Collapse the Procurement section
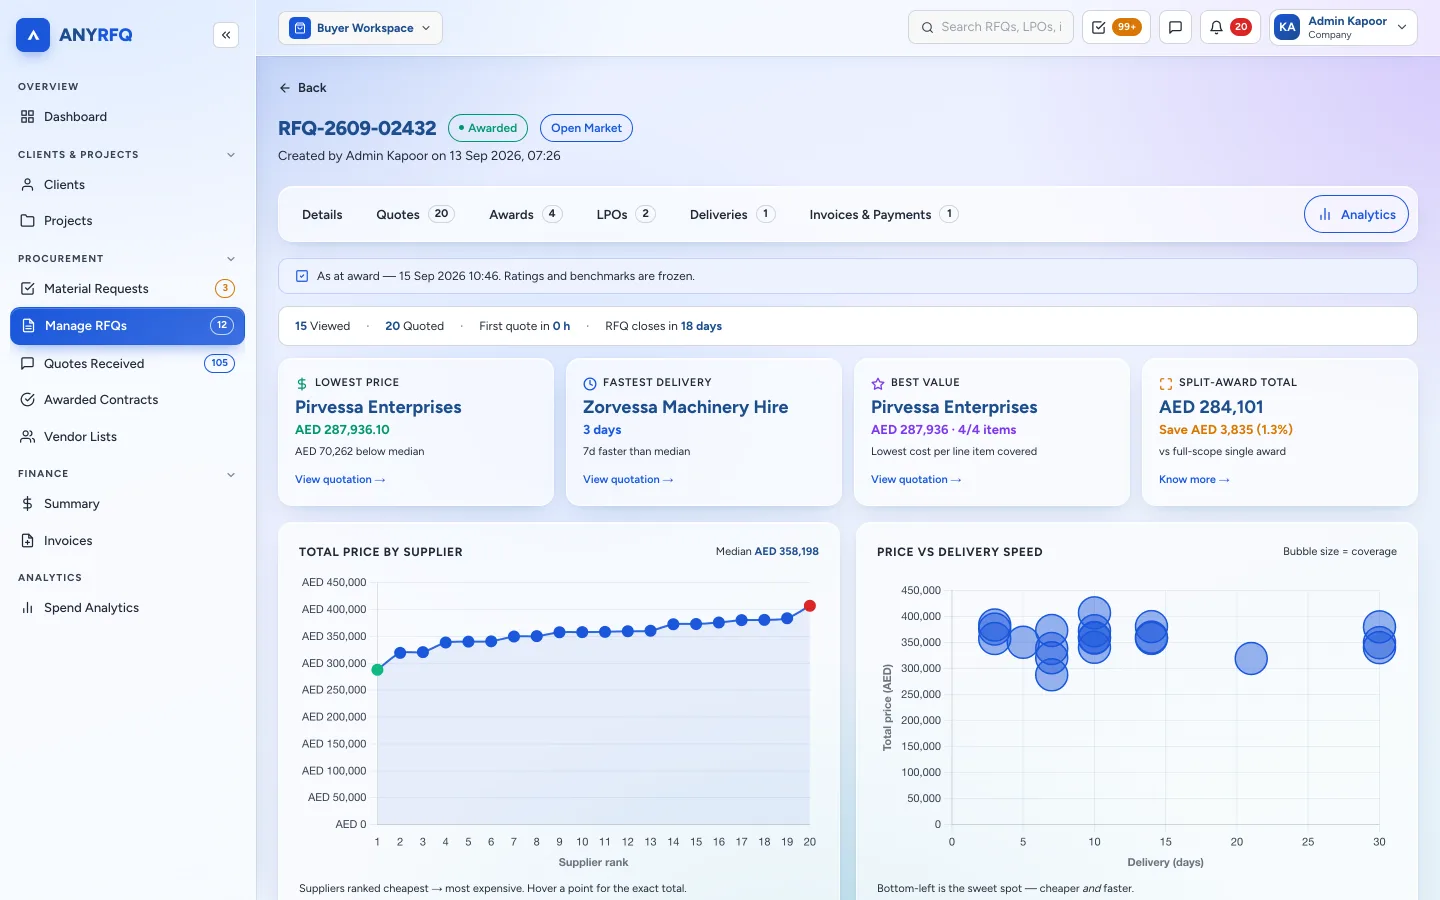Screen dimensions: 1440x900 pyautogui.click(x=231, y=259)
